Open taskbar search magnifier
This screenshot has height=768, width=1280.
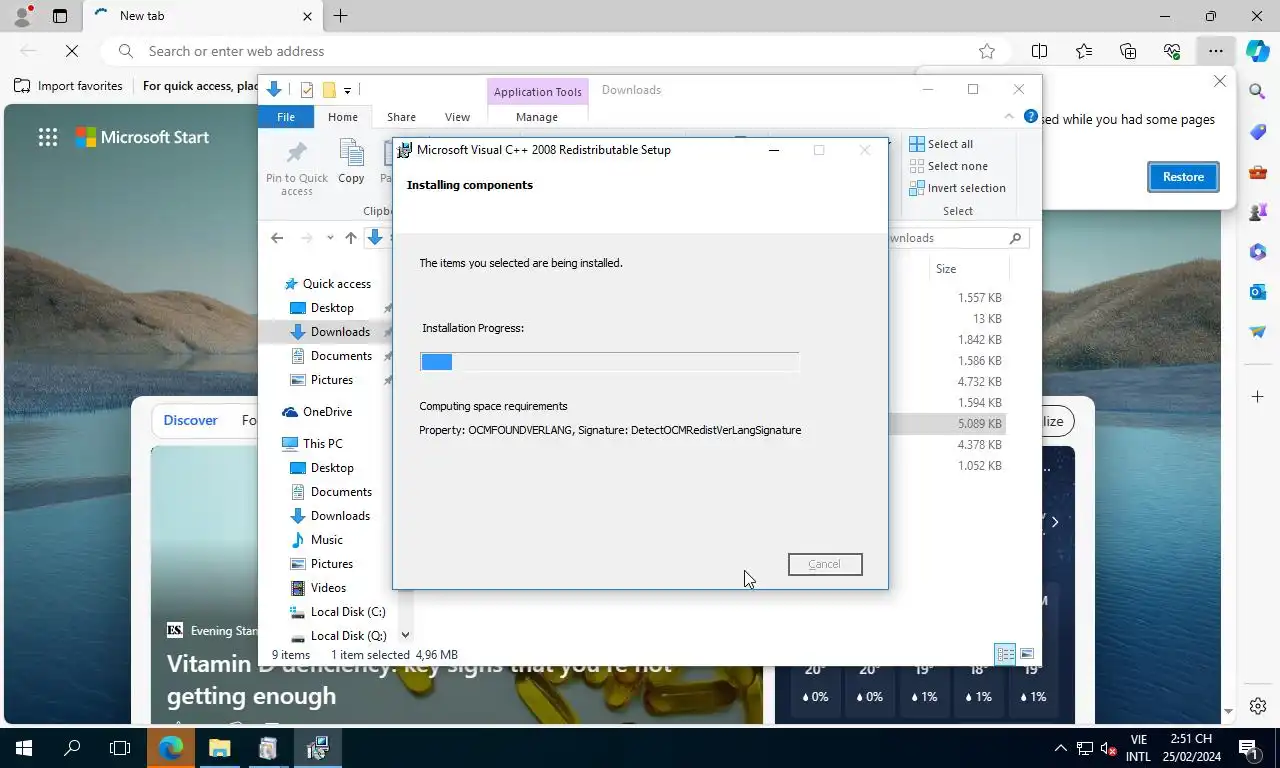72,748
